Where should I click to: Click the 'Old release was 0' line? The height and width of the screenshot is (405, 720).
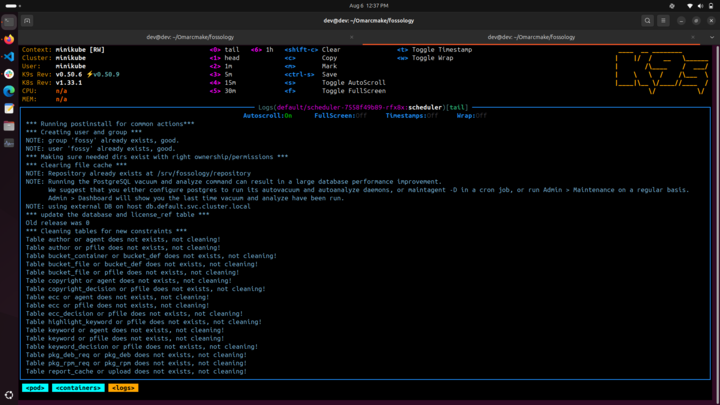click(57, 223)
